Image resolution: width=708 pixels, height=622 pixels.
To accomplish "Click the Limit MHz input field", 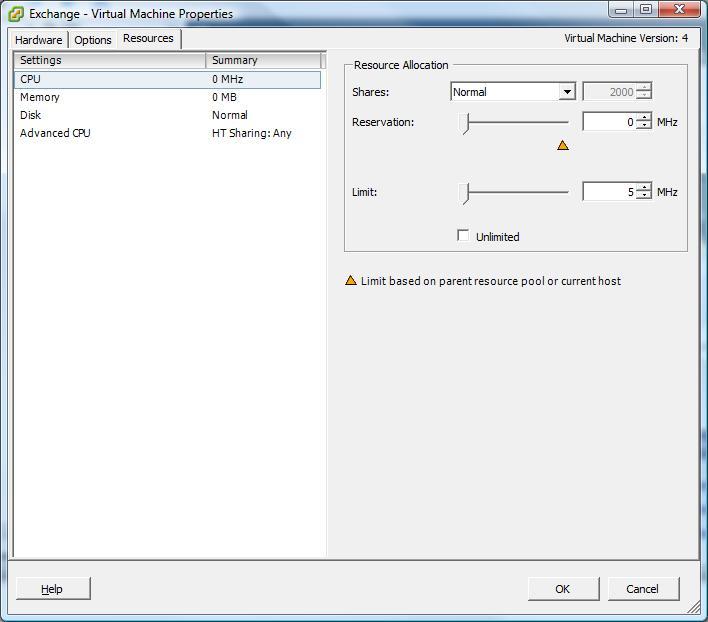I will [x=608, y=192].
